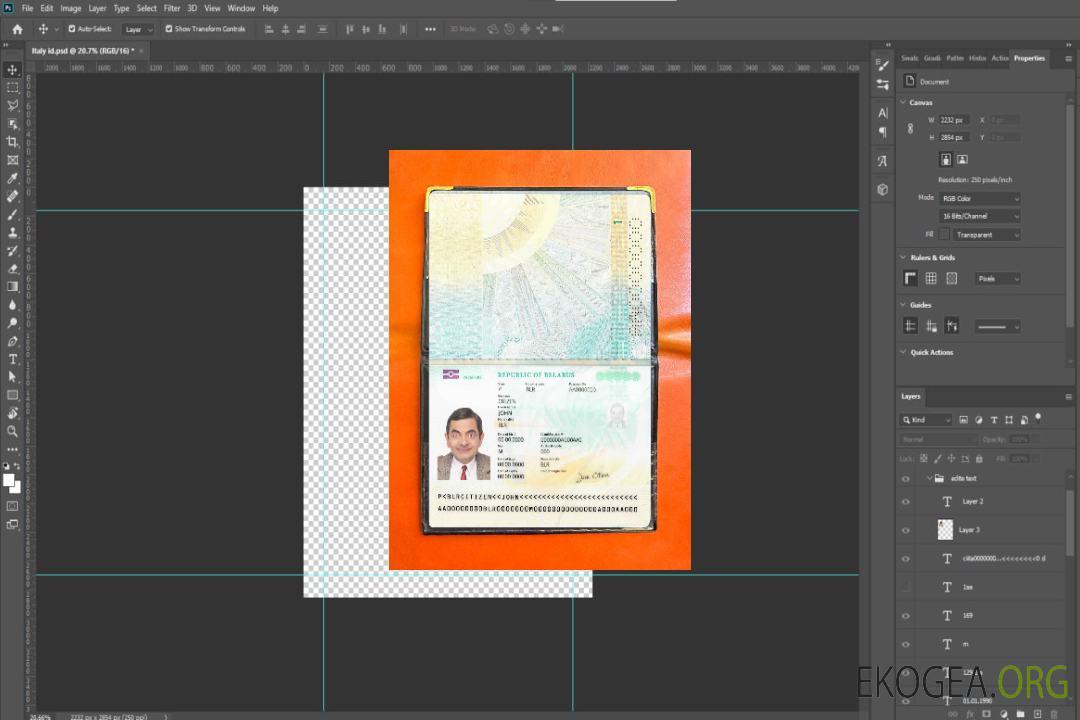Collapse the 'edite text' layer group
Screen dimensions: 1080x720
[929, 478]
